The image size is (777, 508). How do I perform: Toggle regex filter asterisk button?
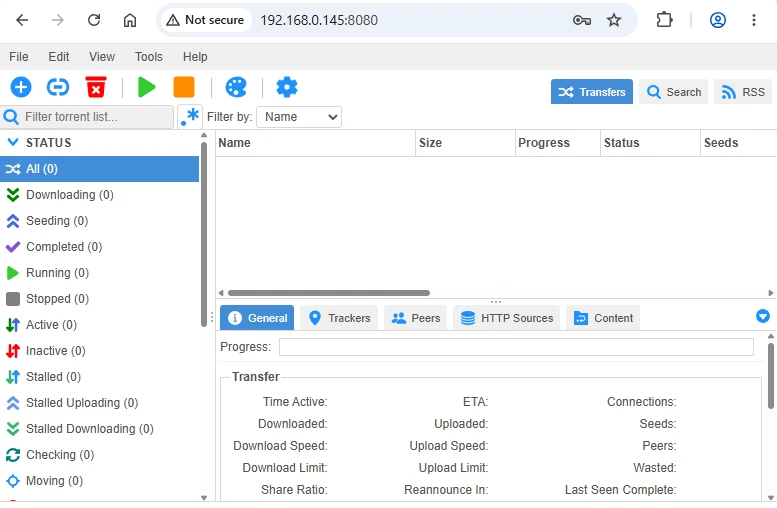(x=190, y=117)
